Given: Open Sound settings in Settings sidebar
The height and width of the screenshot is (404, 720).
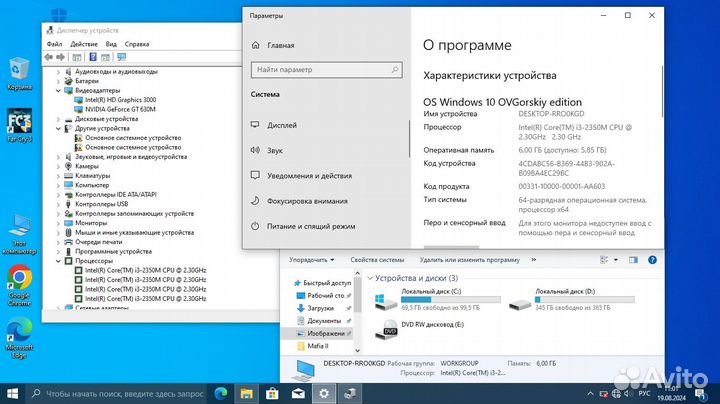Looking at the screenshot, I should 275,150.
